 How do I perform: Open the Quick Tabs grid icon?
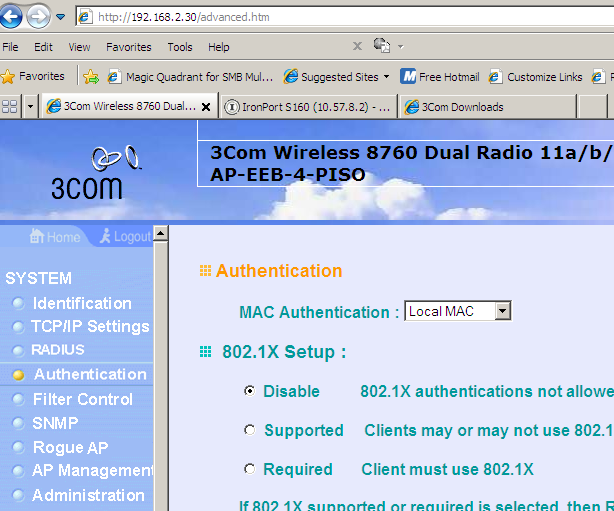10,107
